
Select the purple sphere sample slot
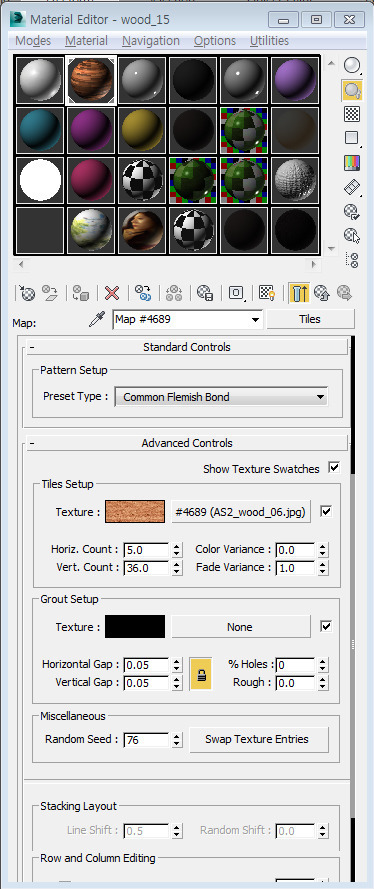coord(295,80)
